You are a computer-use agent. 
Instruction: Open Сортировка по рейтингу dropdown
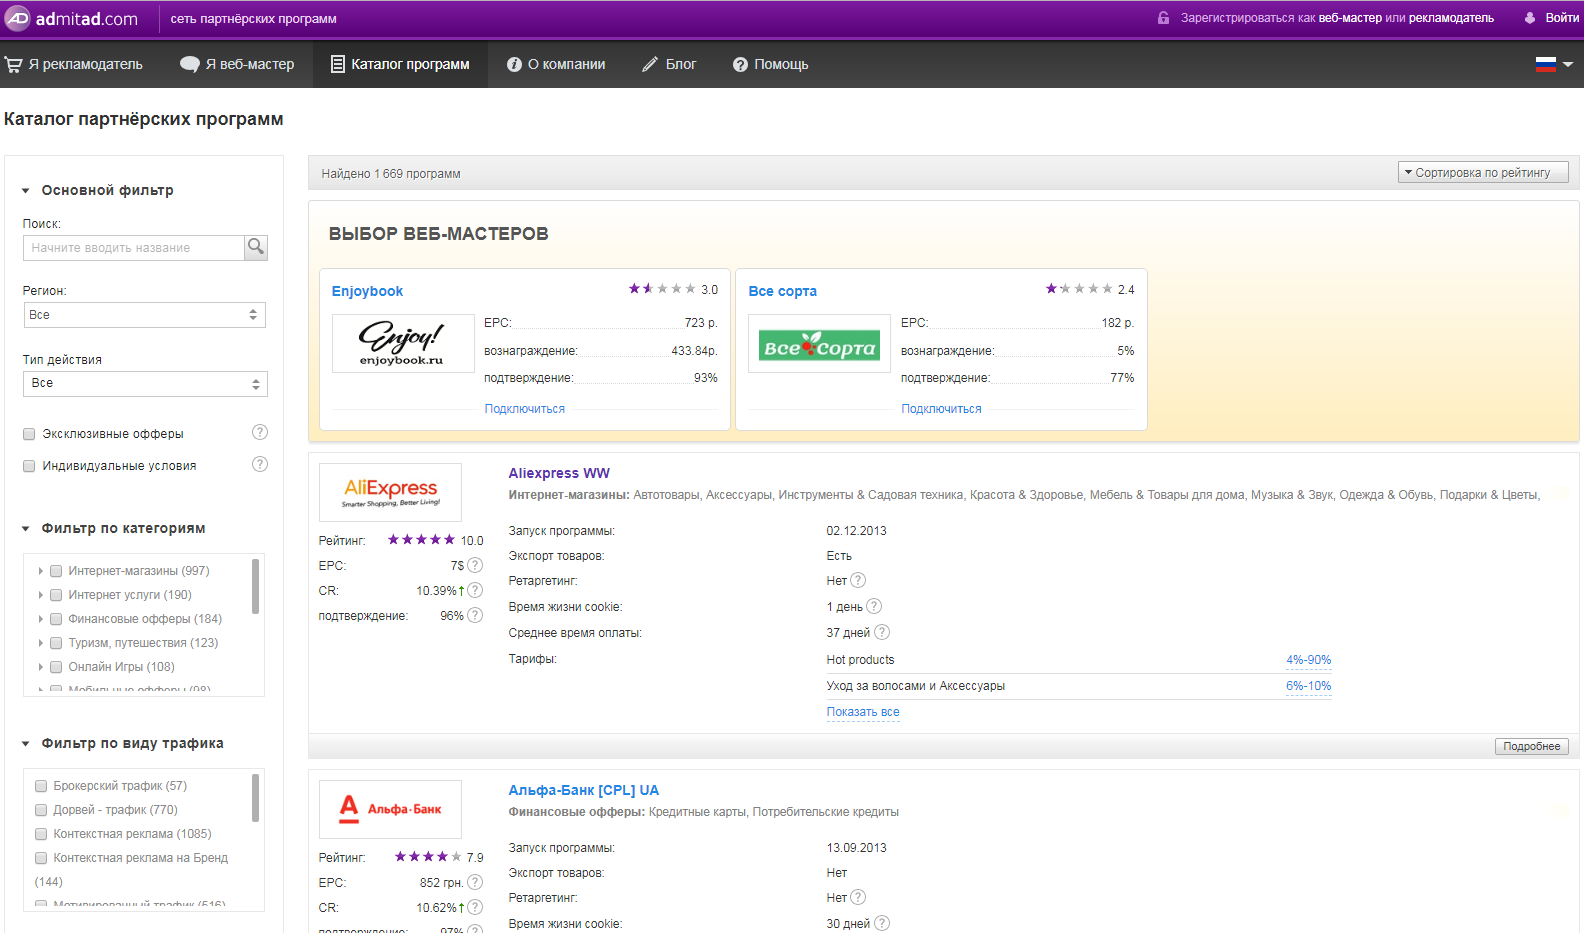1483,172
